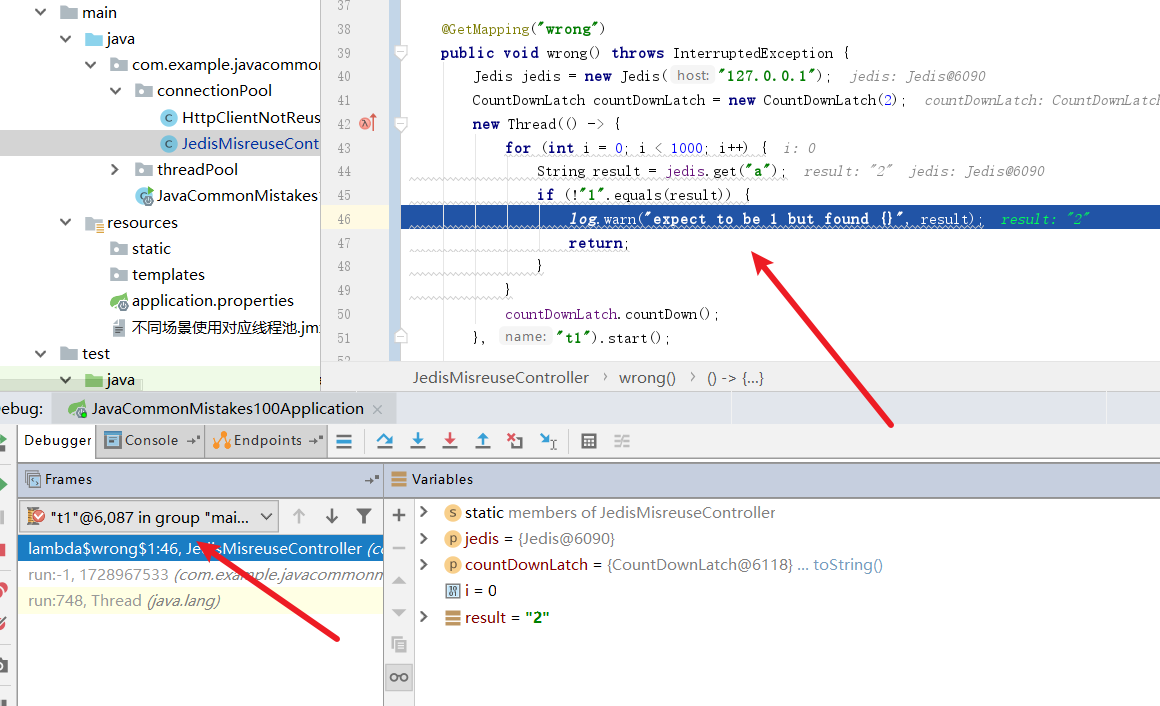Open the Evaluate Expression calculator icon
Image resolution: width=1160 pixels, height=706 pixels.
589,441
